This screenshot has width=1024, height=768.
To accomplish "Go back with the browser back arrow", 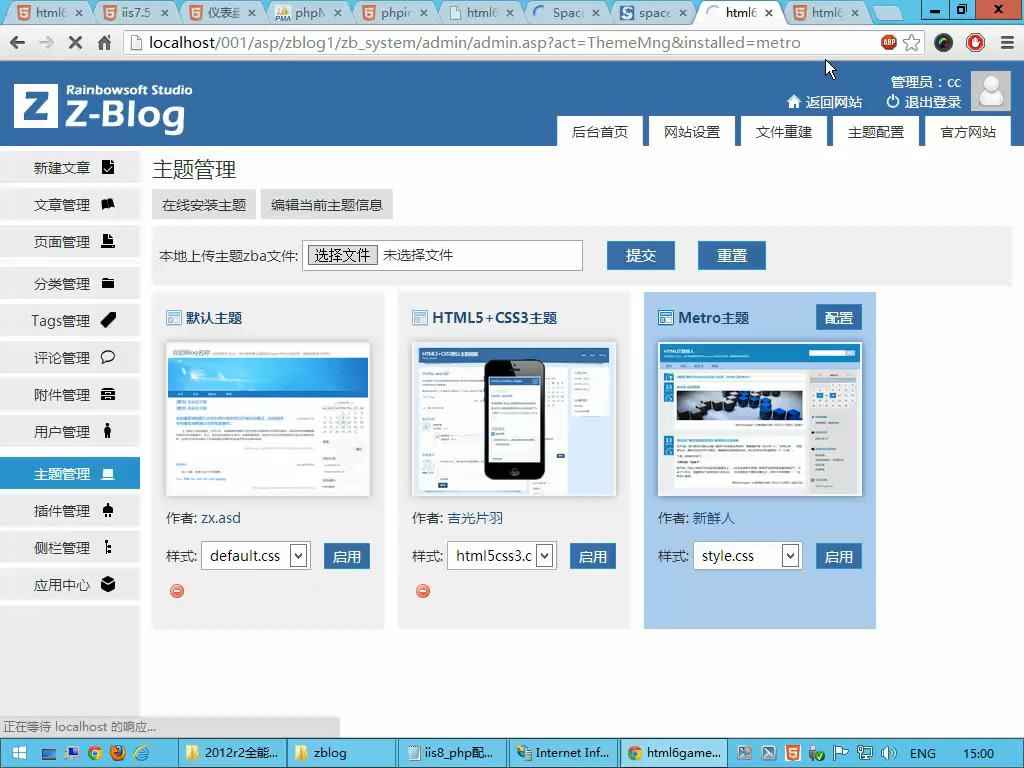I will (x=18, y=43).
